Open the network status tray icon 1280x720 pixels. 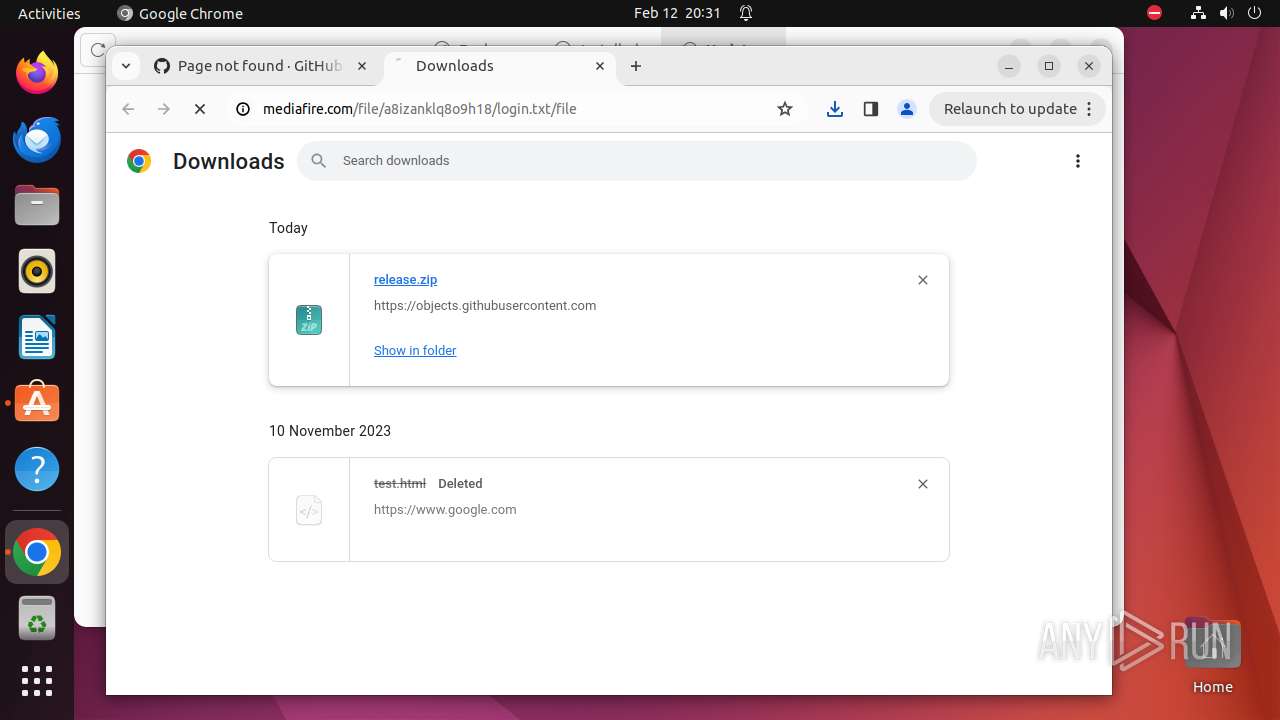coord(1198,13)
